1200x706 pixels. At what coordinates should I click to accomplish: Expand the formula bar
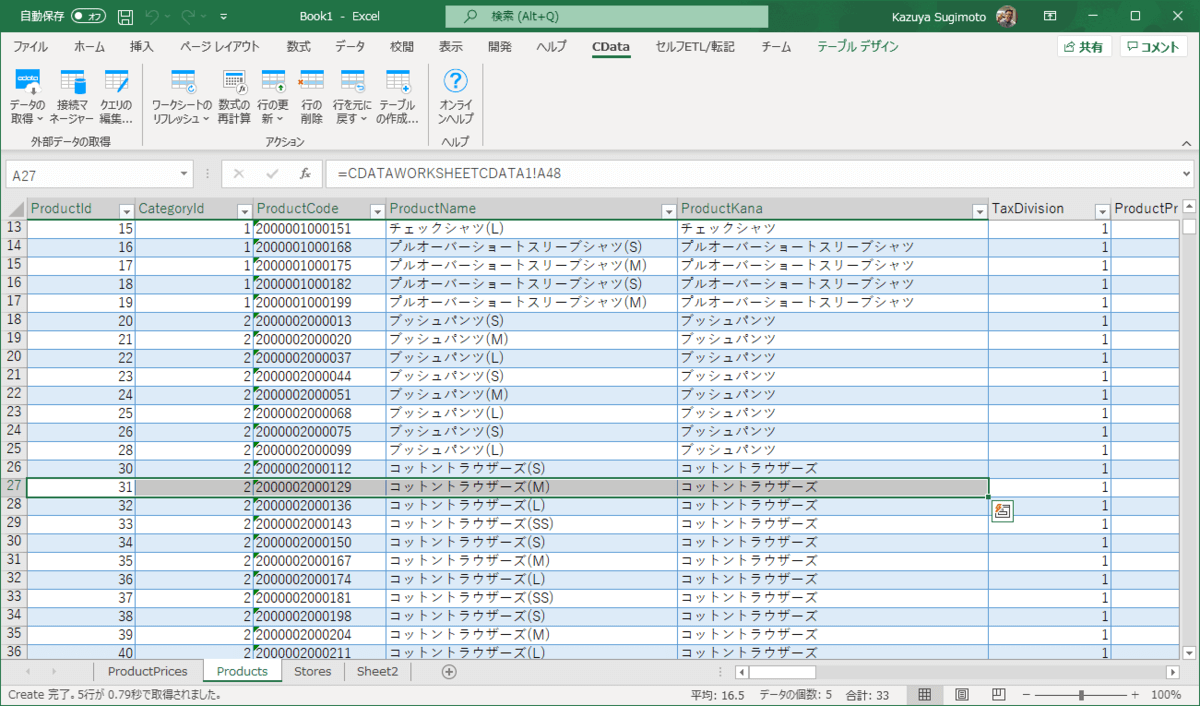1185,173
